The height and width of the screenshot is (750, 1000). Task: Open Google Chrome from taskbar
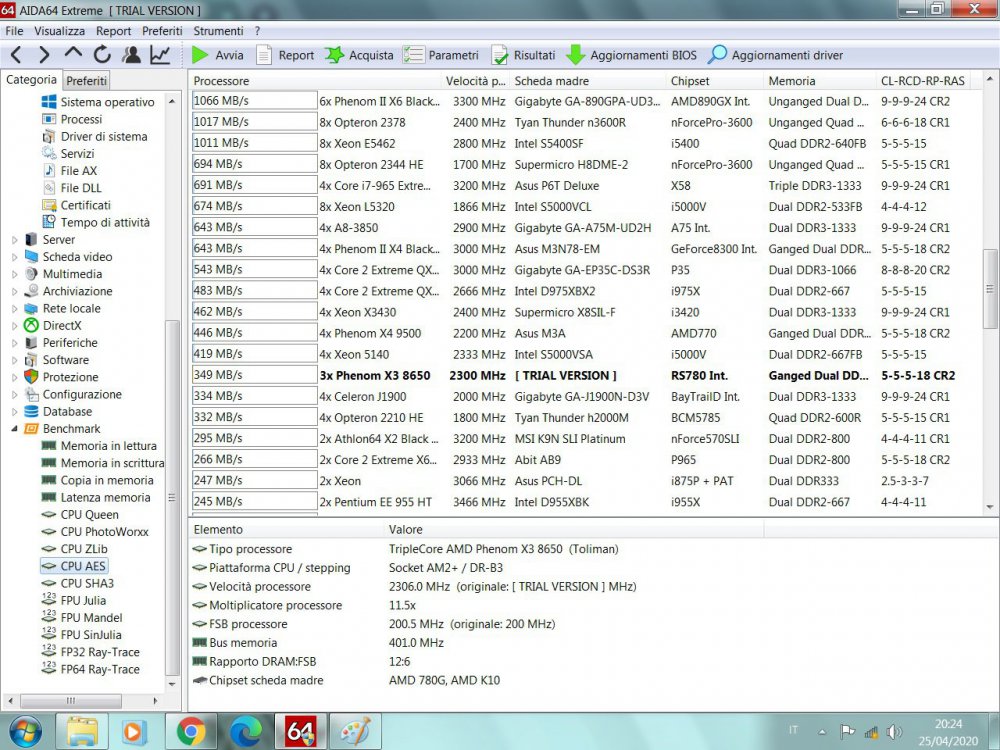click(191, 731)
